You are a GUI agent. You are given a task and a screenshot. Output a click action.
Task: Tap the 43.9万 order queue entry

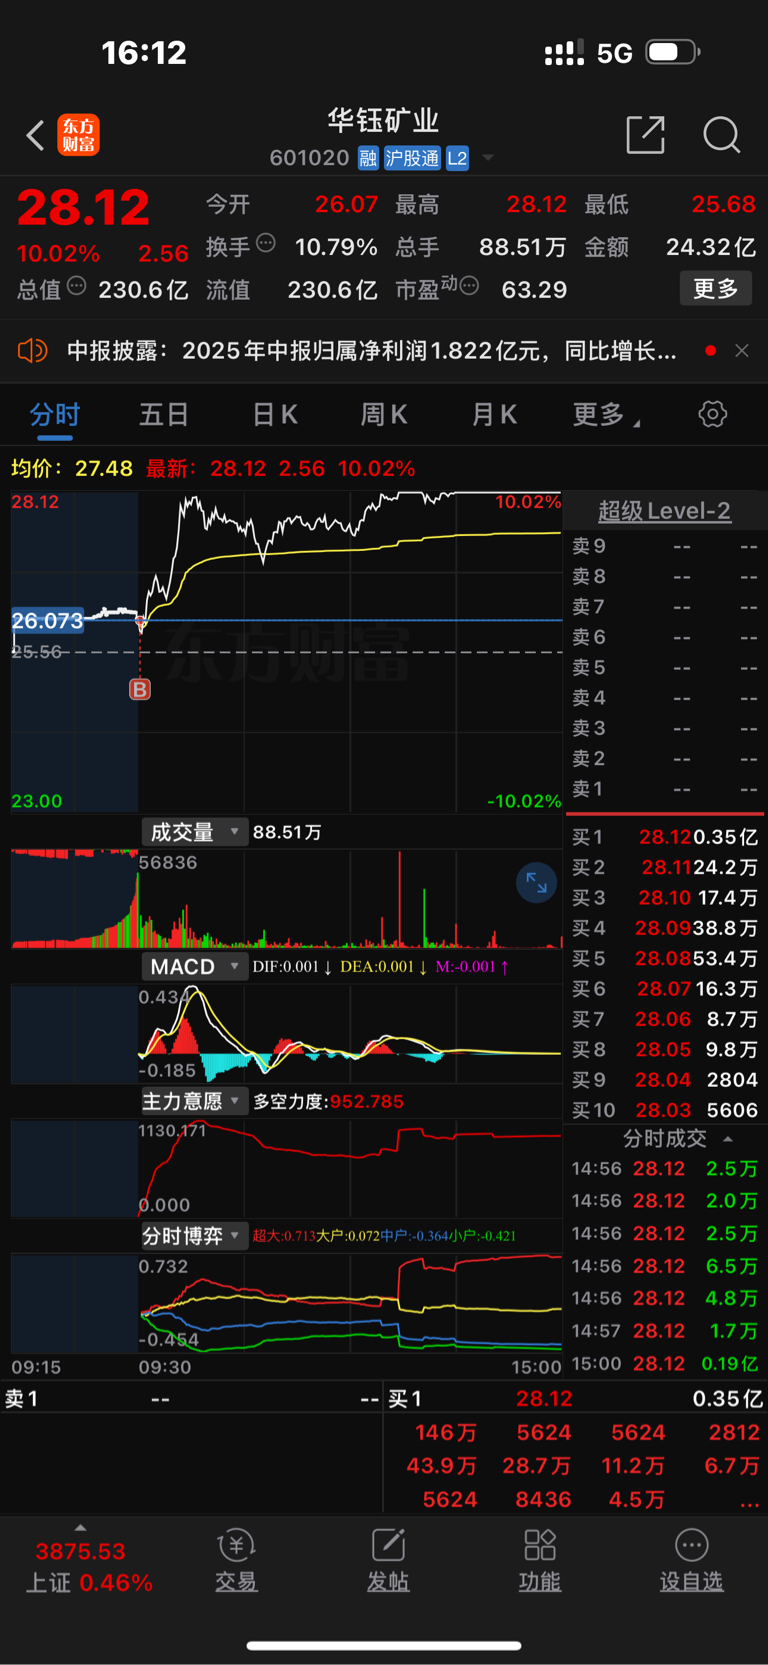pyautogui.click(x=441, y=1466)
